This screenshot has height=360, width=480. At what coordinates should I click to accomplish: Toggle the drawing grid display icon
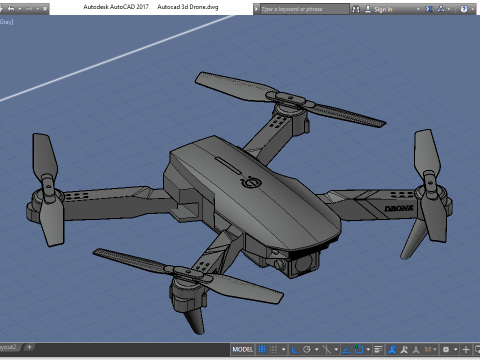(x=262, y=349)
